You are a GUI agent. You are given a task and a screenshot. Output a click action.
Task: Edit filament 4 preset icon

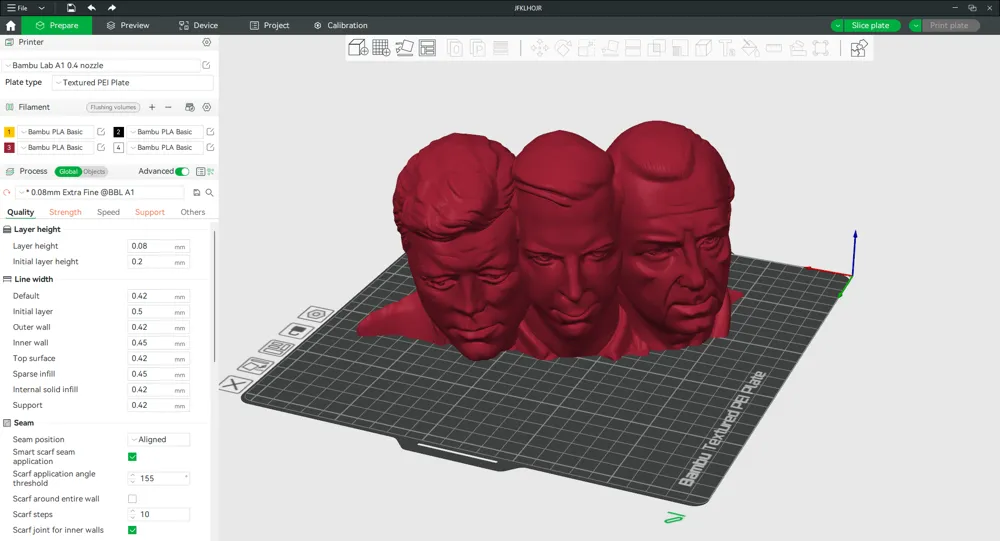210,147
